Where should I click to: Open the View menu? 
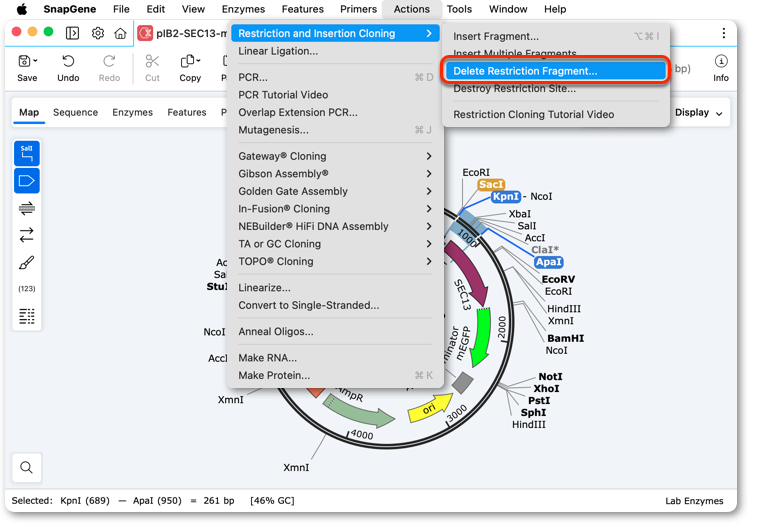click(x=193, y=9)
